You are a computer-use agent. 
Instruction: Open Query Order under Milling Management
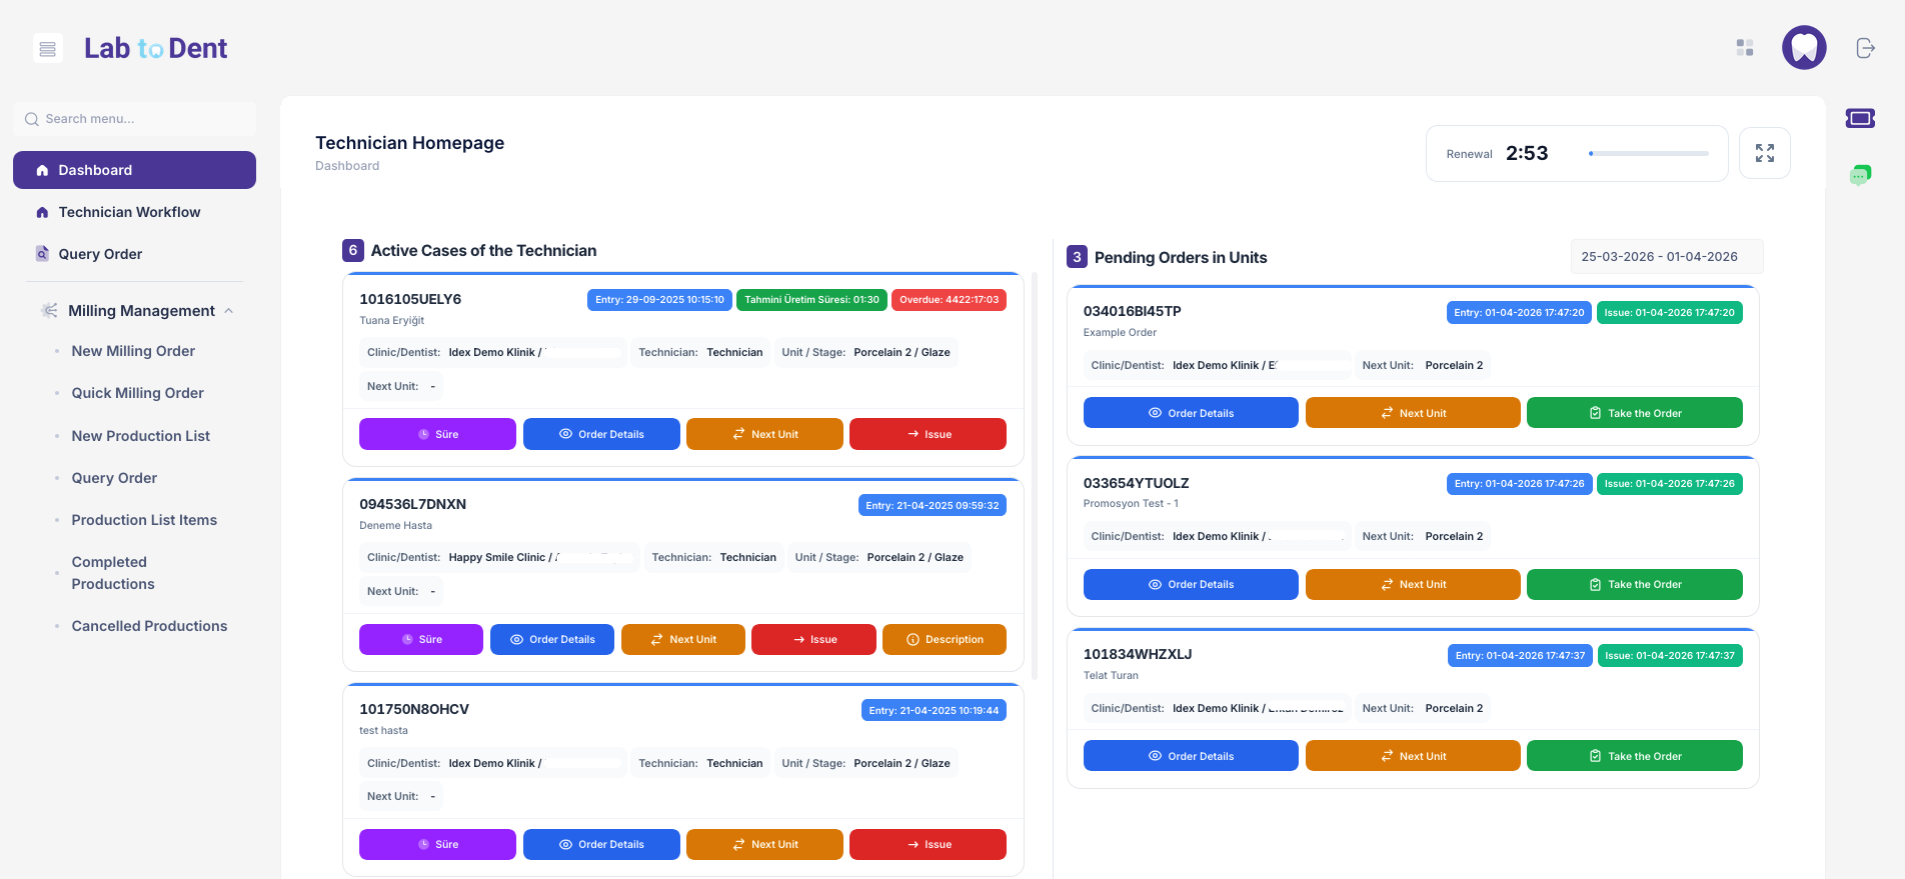point(114,478)
